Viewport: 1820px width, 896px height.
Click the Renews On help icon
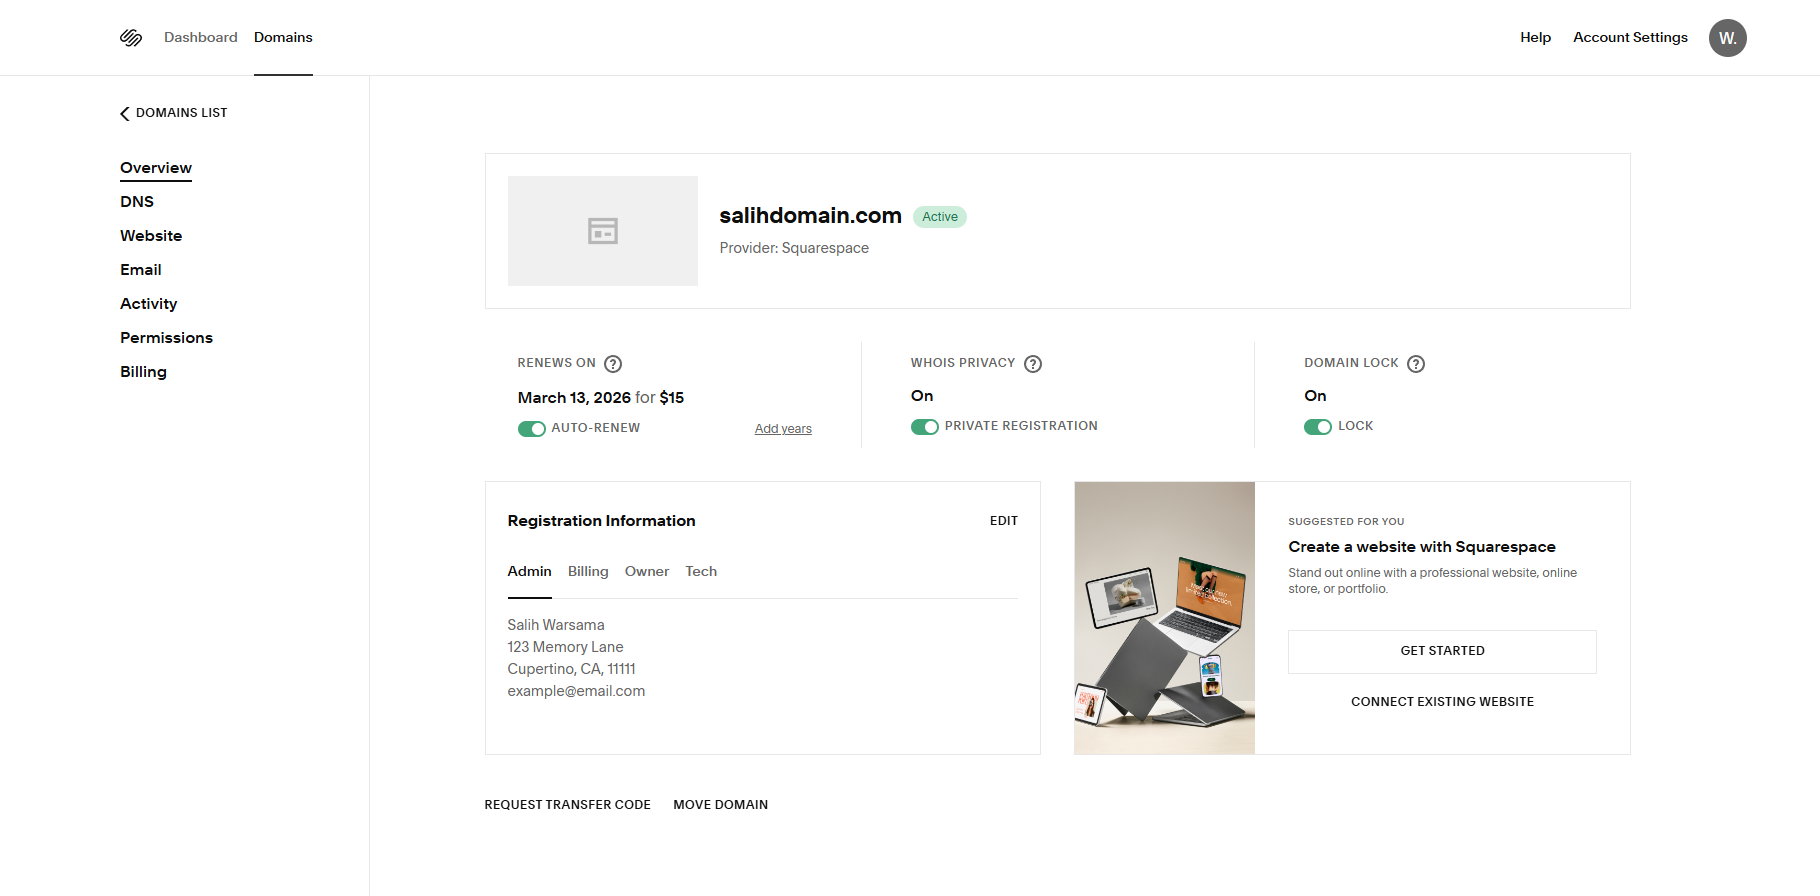click(613, 364)
